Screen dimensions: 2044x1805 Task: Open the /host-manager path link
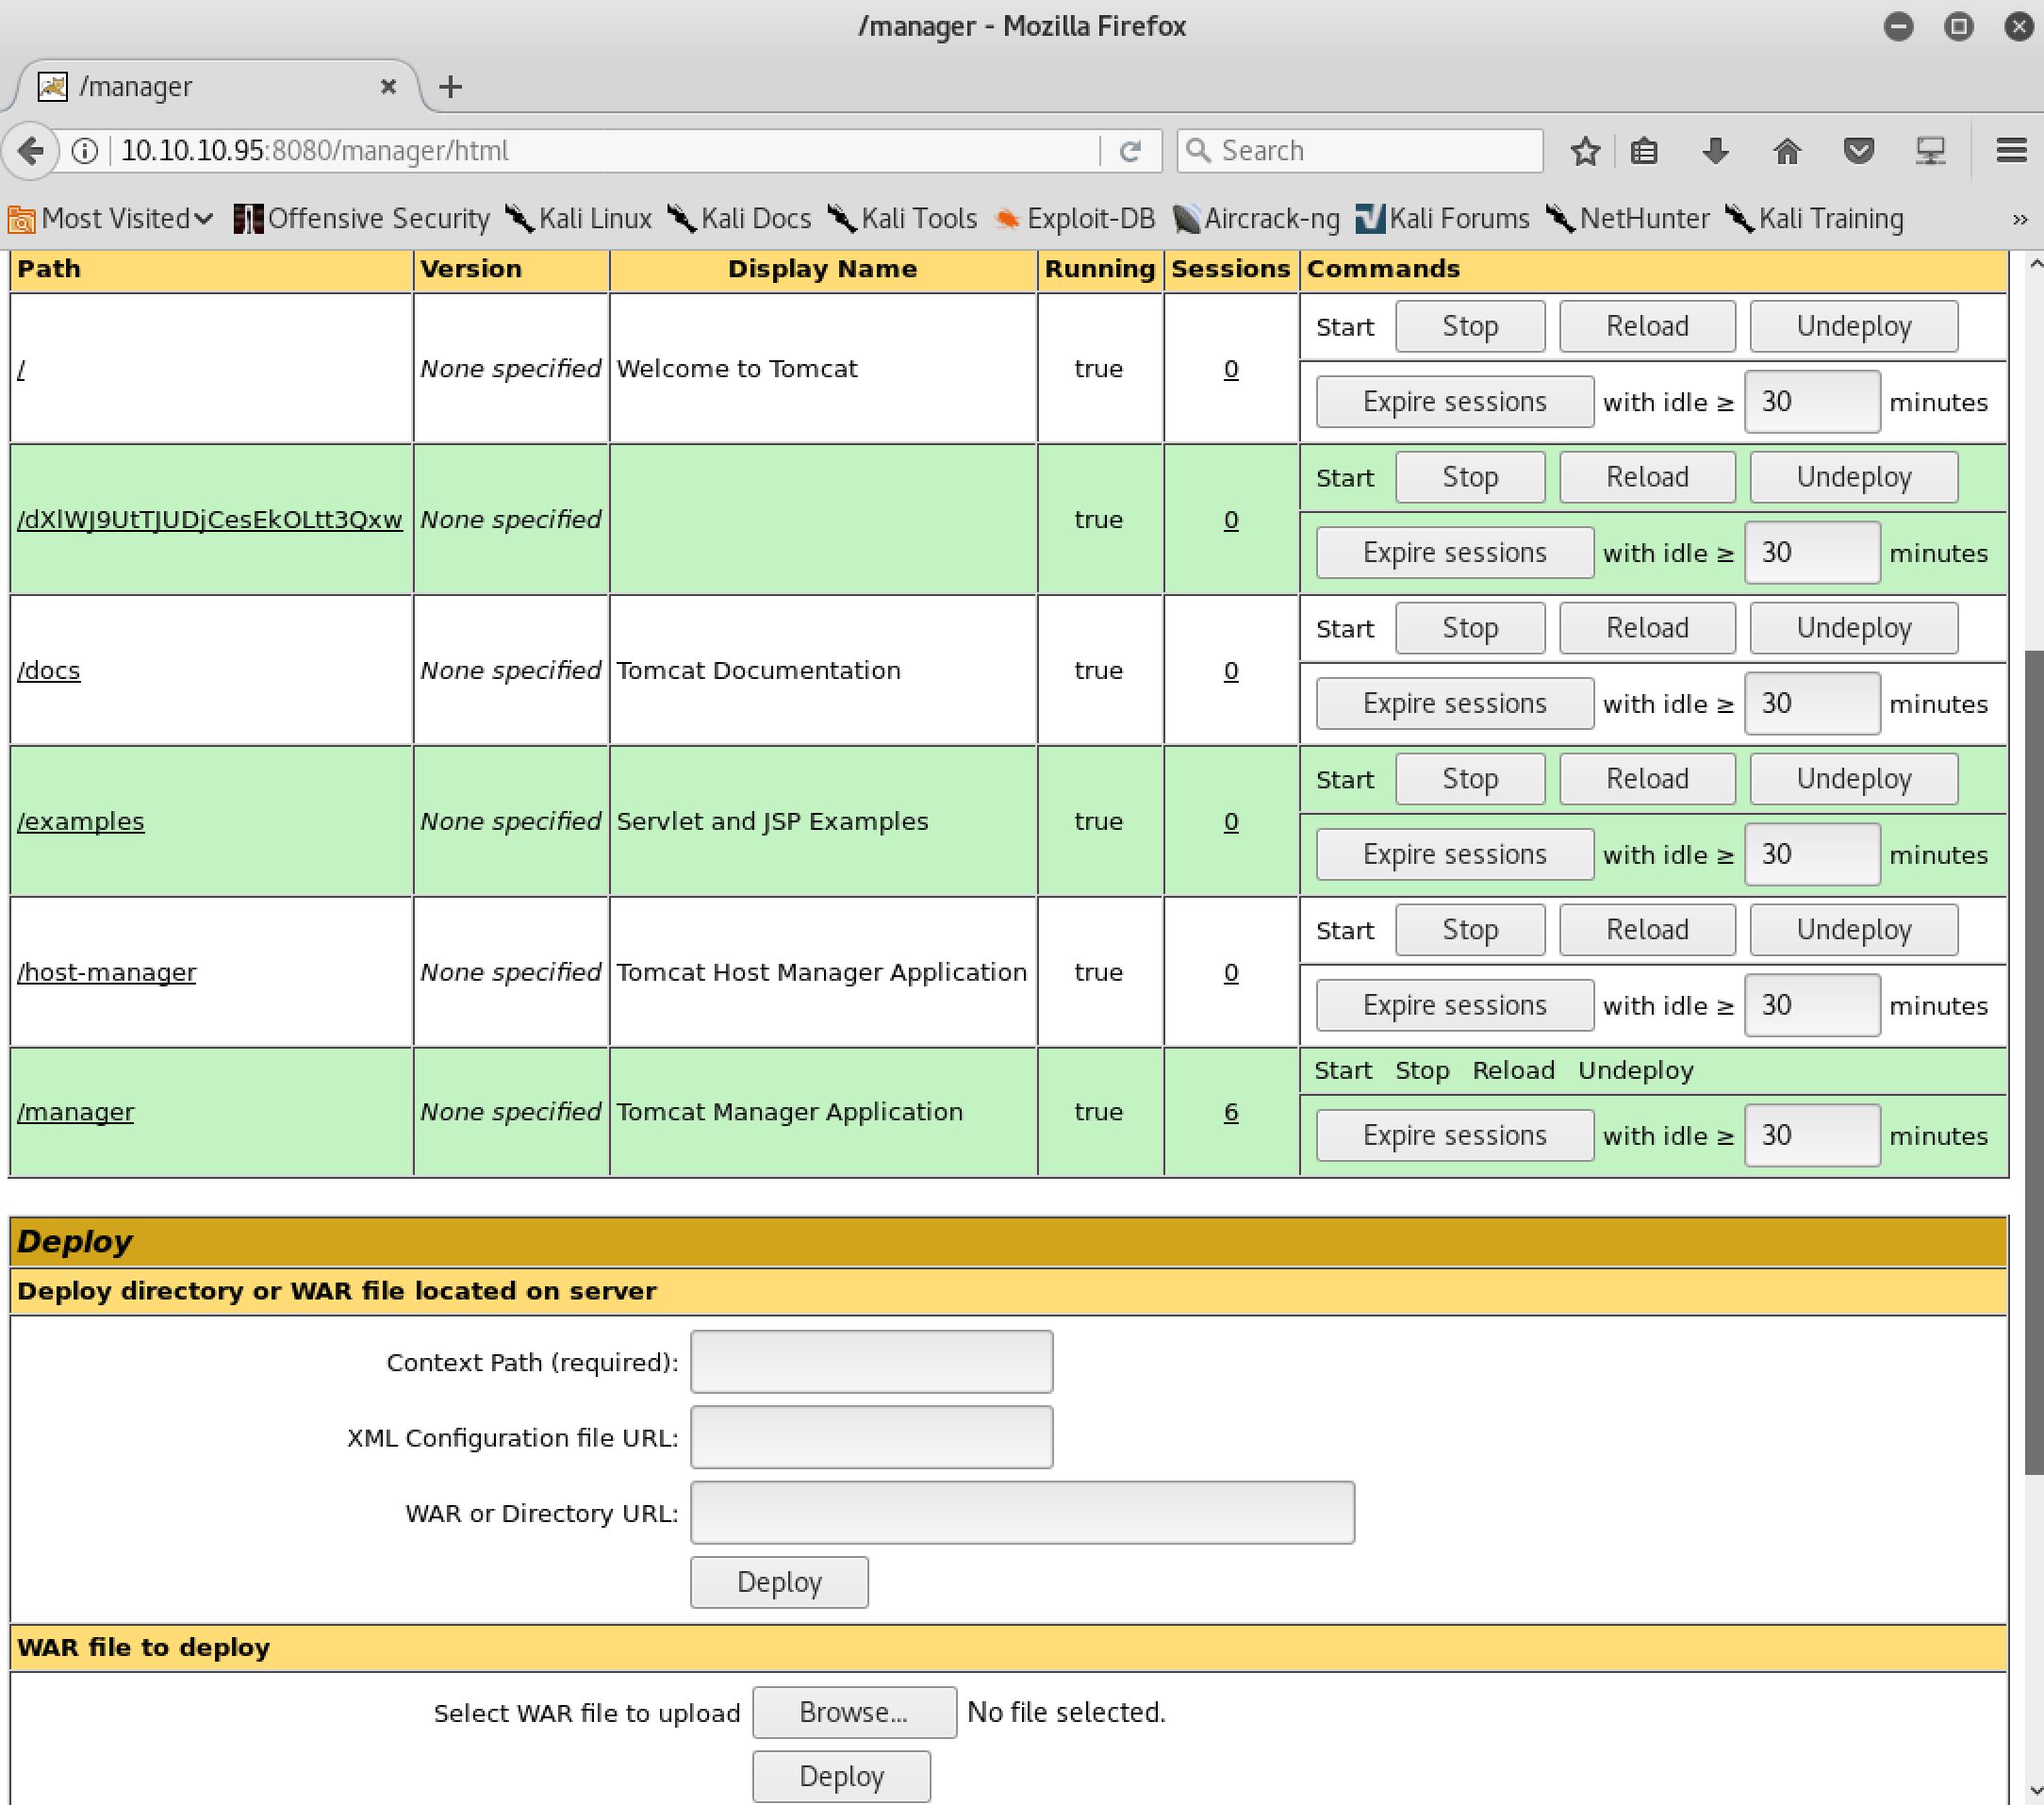tap(107, 972)
